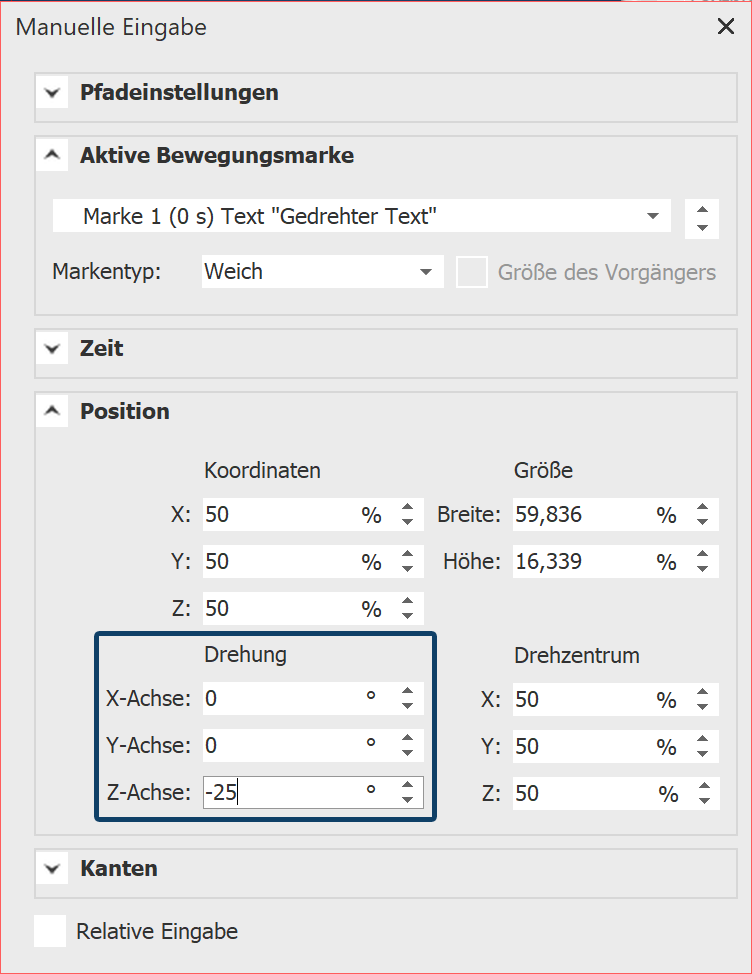Screen dimensions: 752x974
Task: Expand the Kanten section
Action: (52, 869)
